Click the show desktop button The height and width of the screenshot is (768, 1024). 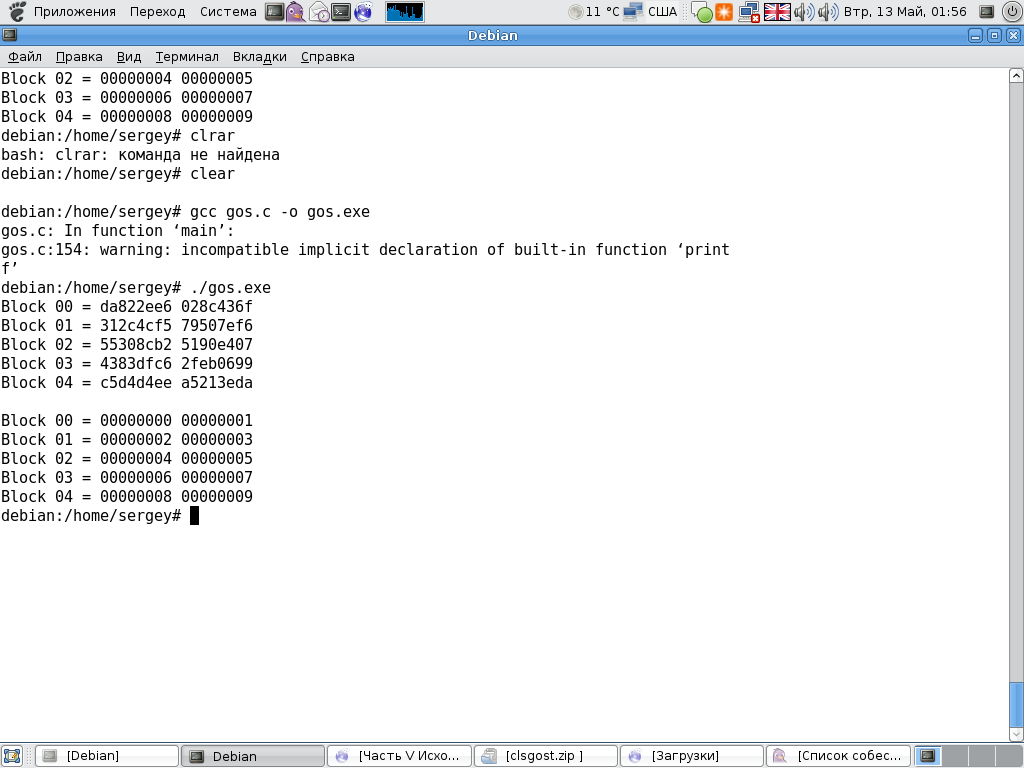point(12,756)
